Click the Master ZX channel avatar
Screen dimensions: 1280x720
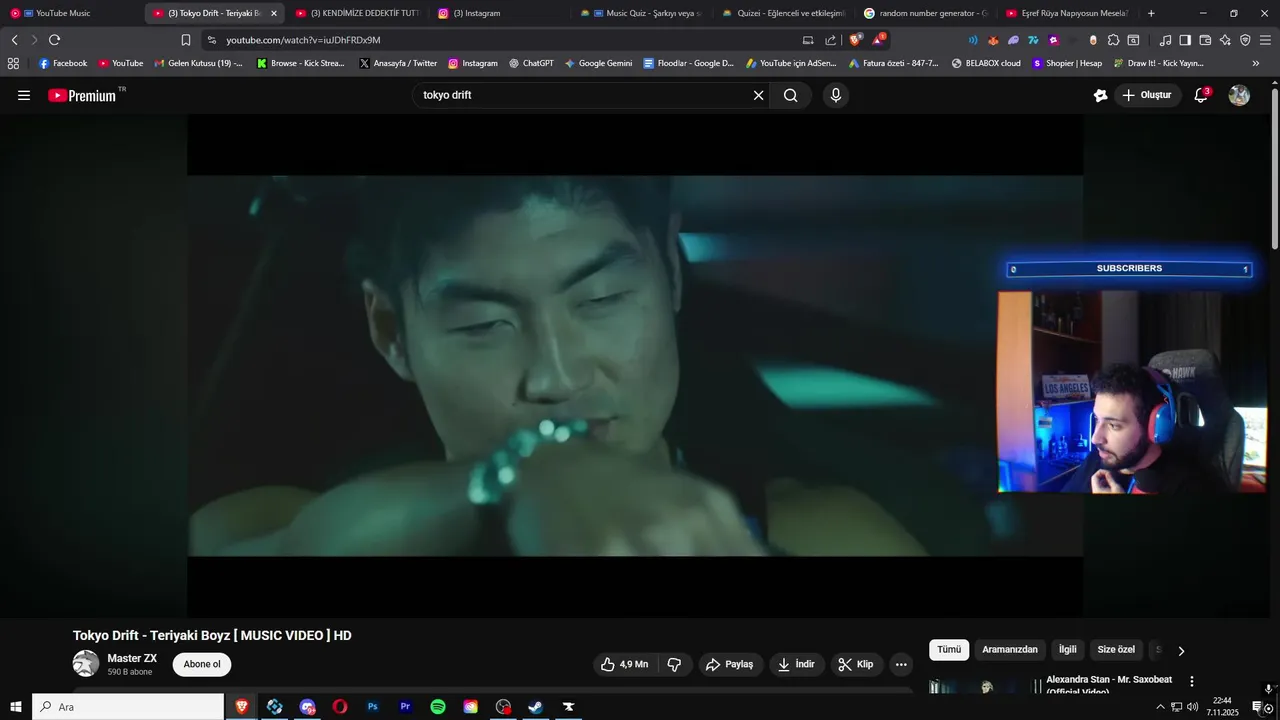(x=86, y=663)
